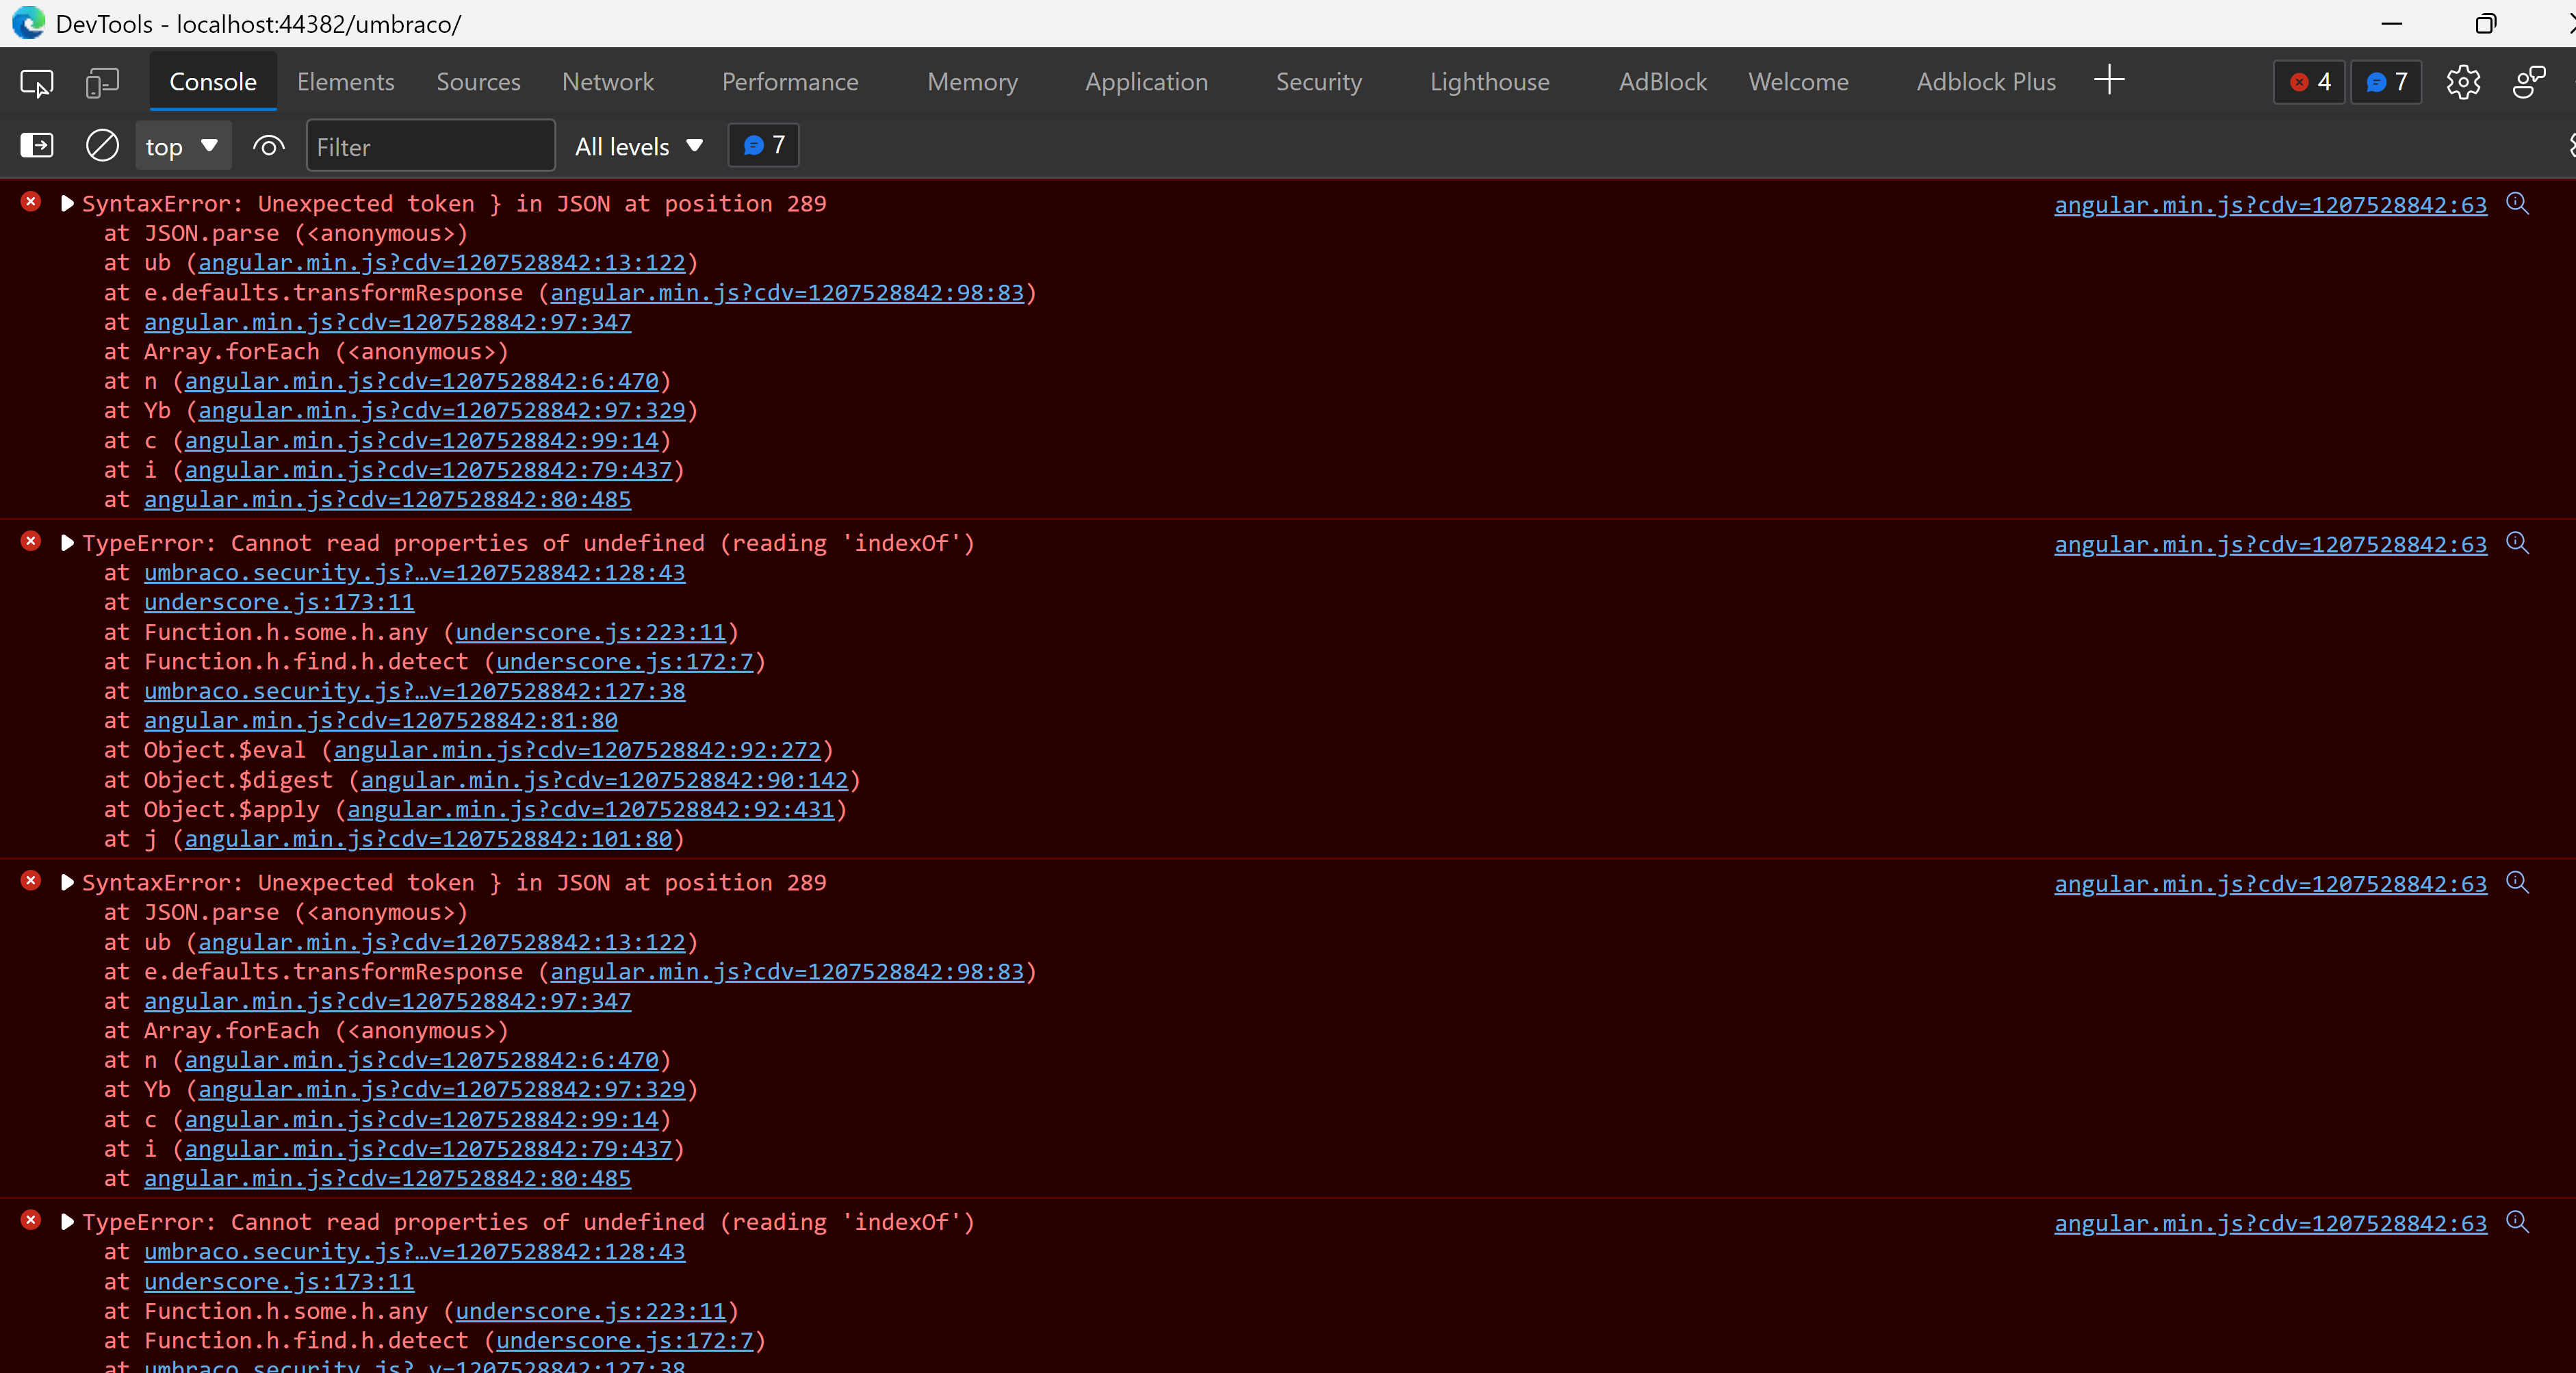Collapse the second TypeError stack trace
2576x1373 pixels.
tap(67, 1222)
